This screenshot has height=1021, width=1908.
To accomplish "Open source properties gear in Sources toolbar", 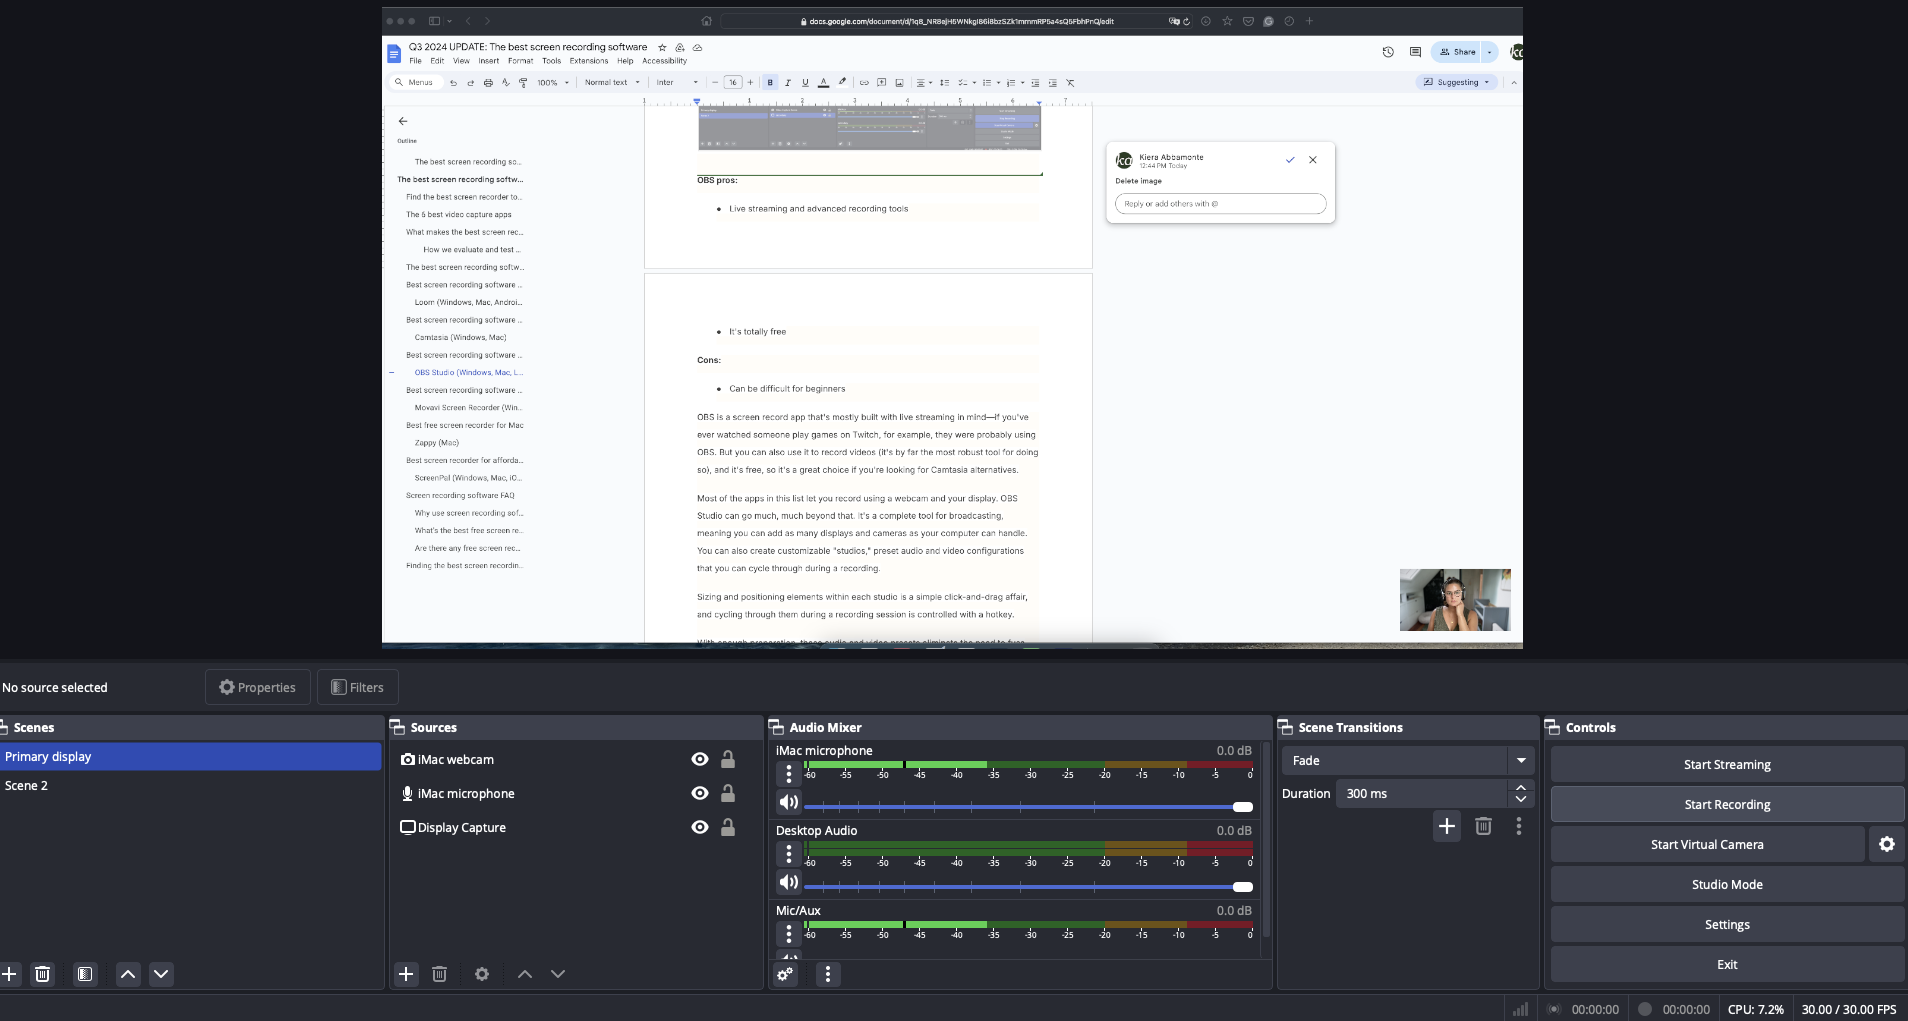I will point(482,974).
